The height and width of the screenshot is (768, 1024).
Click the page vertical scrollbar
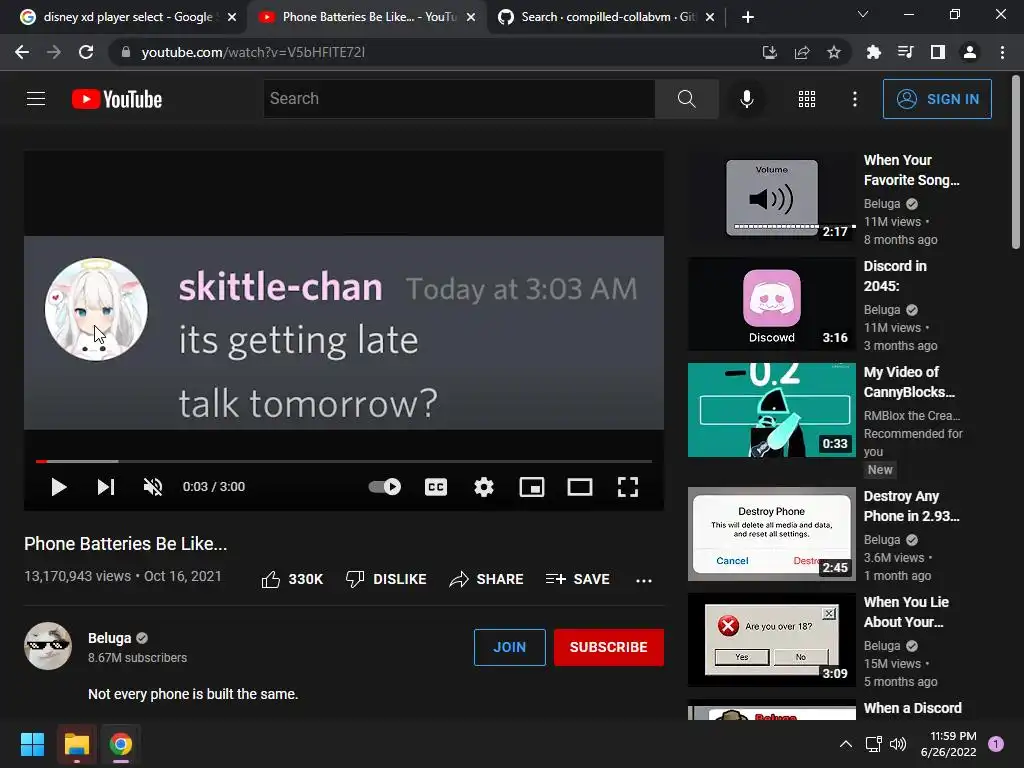tap(1016, 162)
